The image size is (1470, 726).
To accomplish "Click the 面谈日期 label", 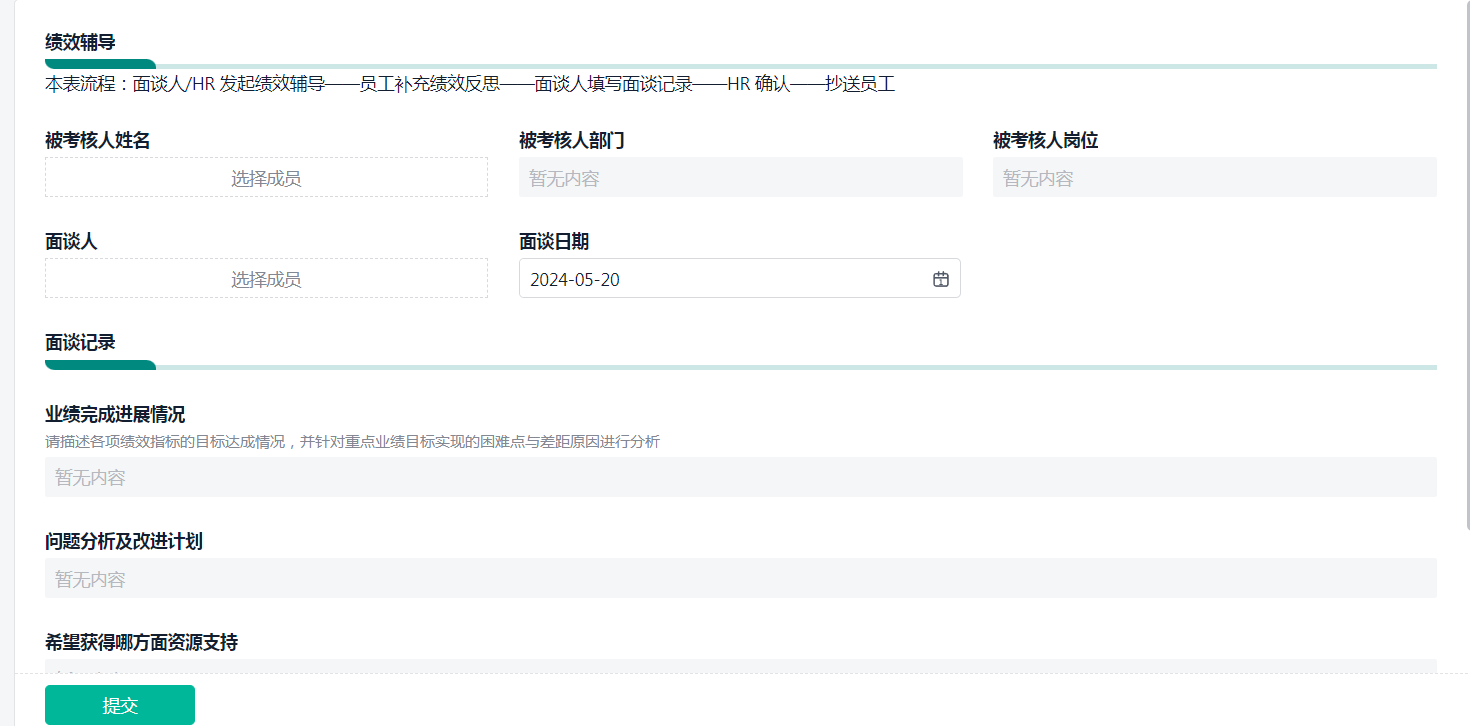I will [554, 241].
